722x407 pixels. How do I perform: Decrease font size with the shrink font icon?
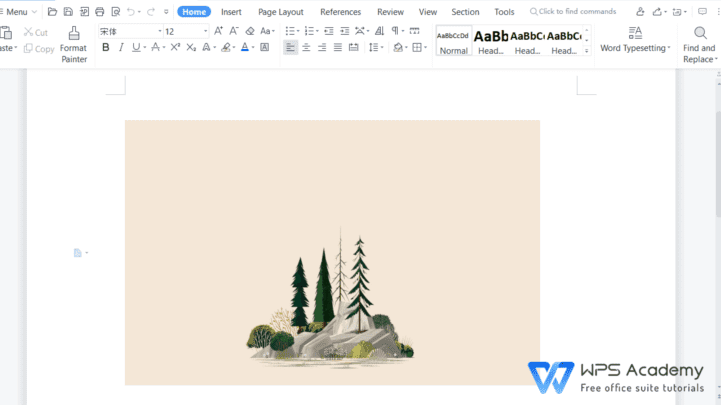[x=234, y=31]
